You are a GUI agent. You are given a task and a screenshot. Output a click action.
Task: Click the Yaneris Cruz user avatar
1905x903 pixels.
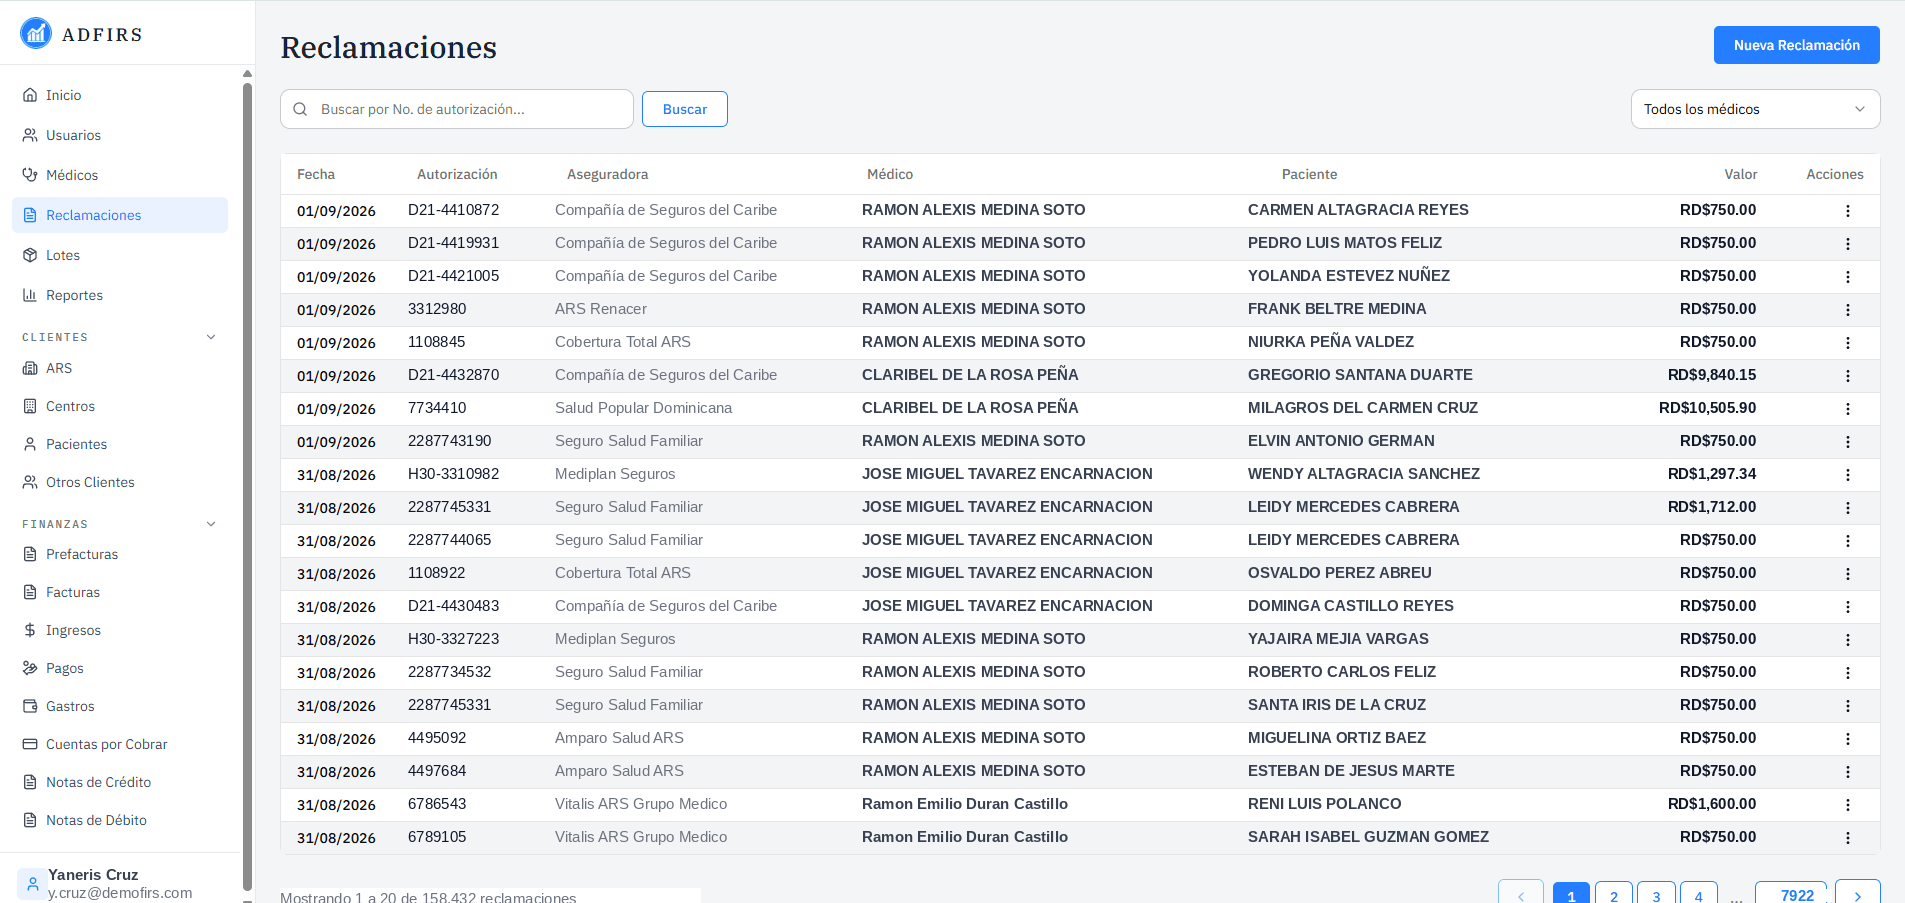pos(32,884)
